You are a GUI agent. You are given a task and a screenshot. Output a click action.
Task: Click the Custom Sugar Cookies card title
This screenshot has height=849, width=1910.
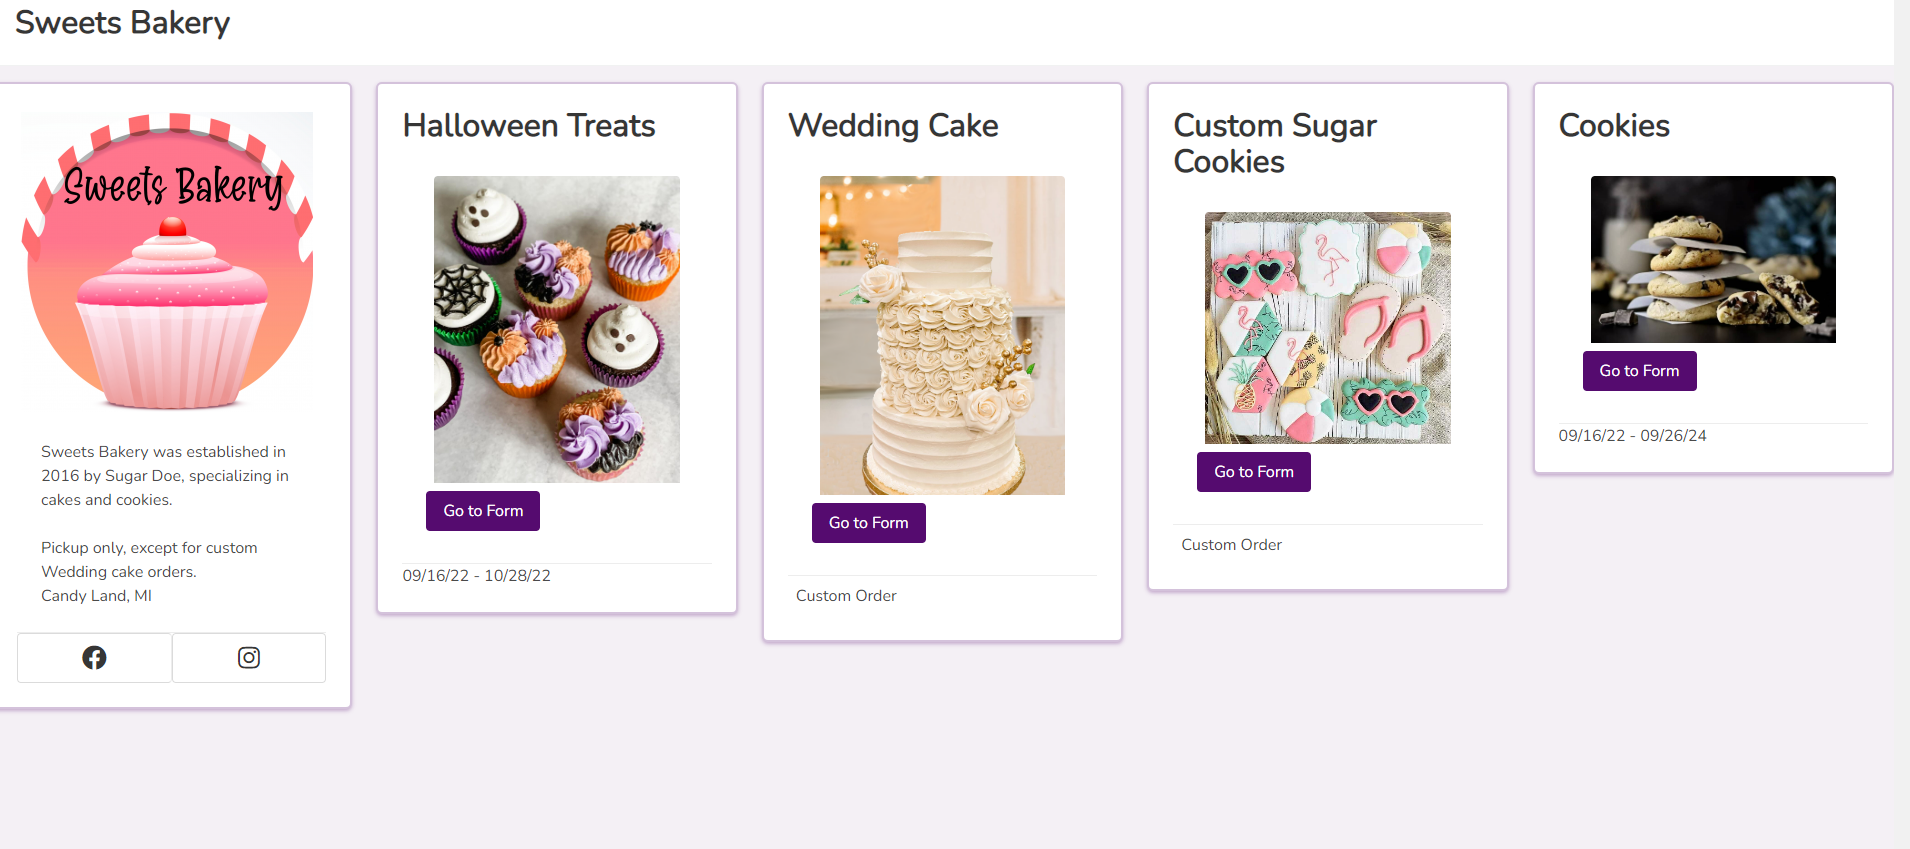pyautogui.click(x=1275, y=143)
